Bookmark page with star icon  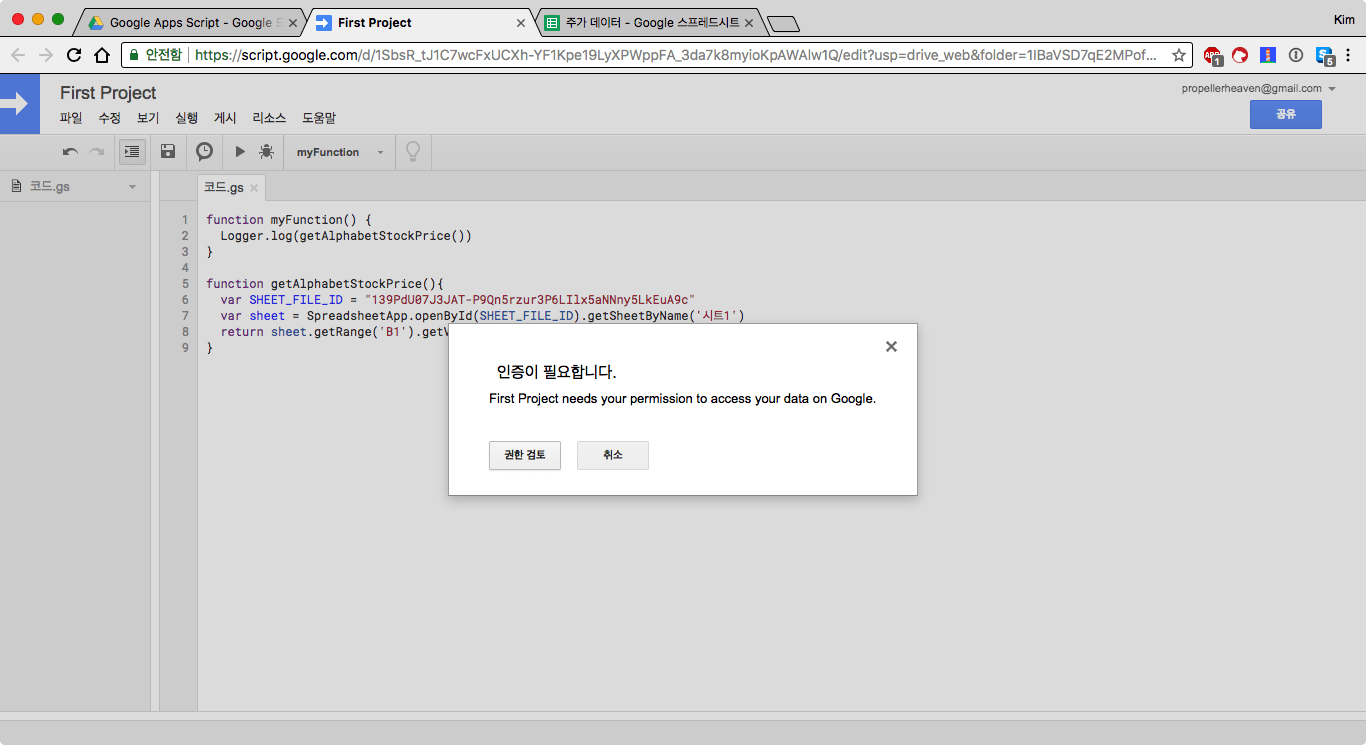tap(1179, 55)
